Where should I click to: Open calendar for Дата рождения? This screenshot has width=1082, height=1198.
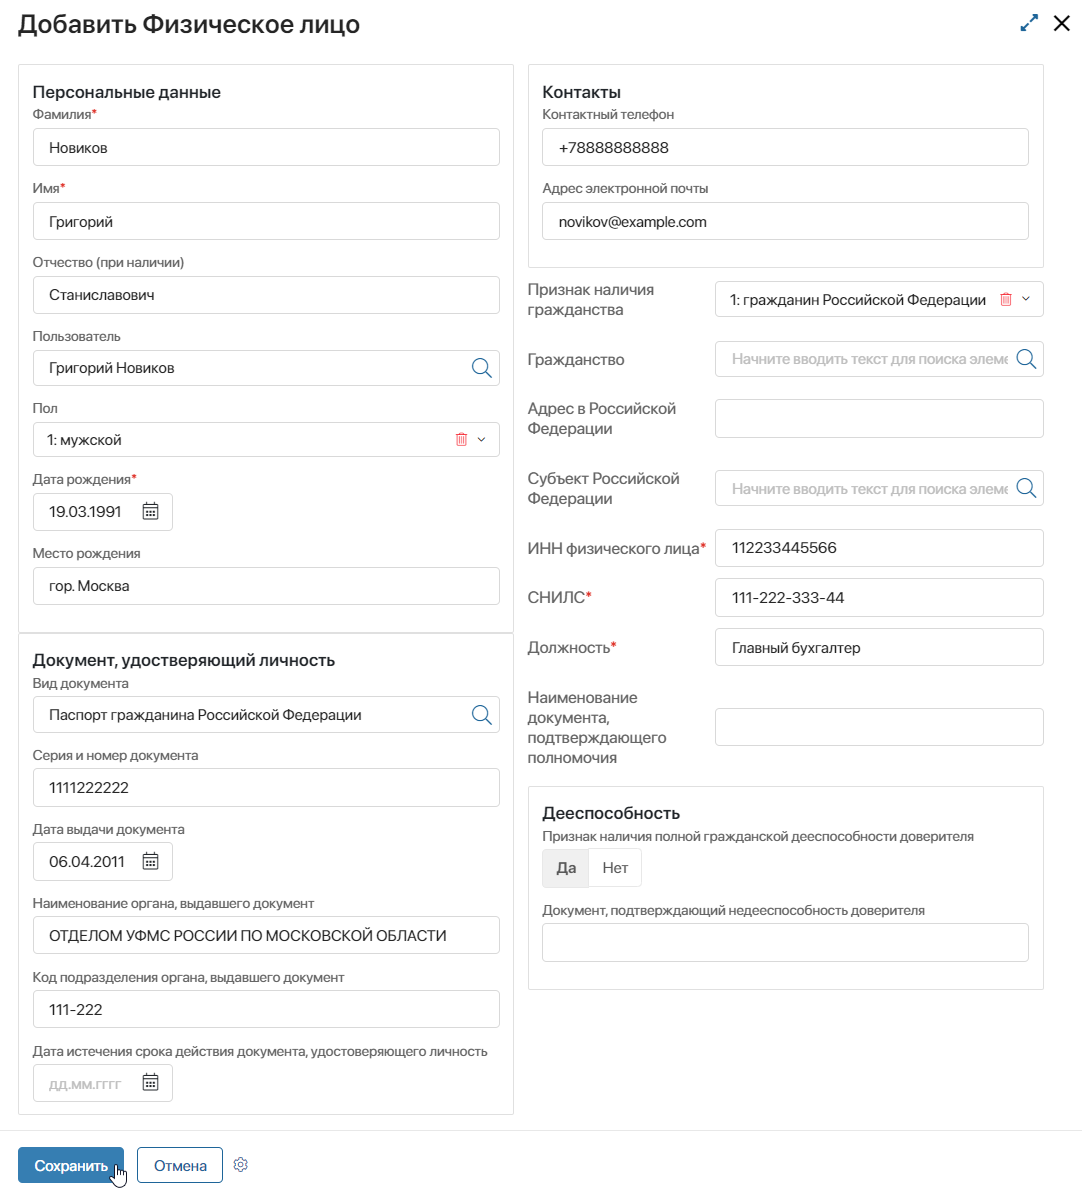coord(151,512)
